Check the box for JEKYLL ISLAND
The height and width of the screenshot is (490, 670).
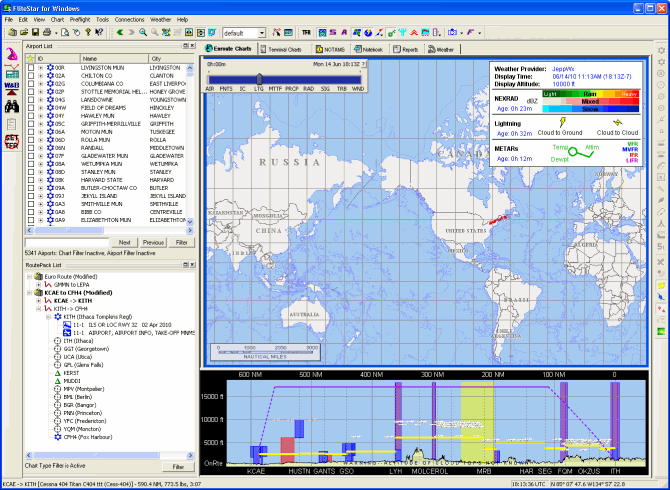tap(31, 196)
